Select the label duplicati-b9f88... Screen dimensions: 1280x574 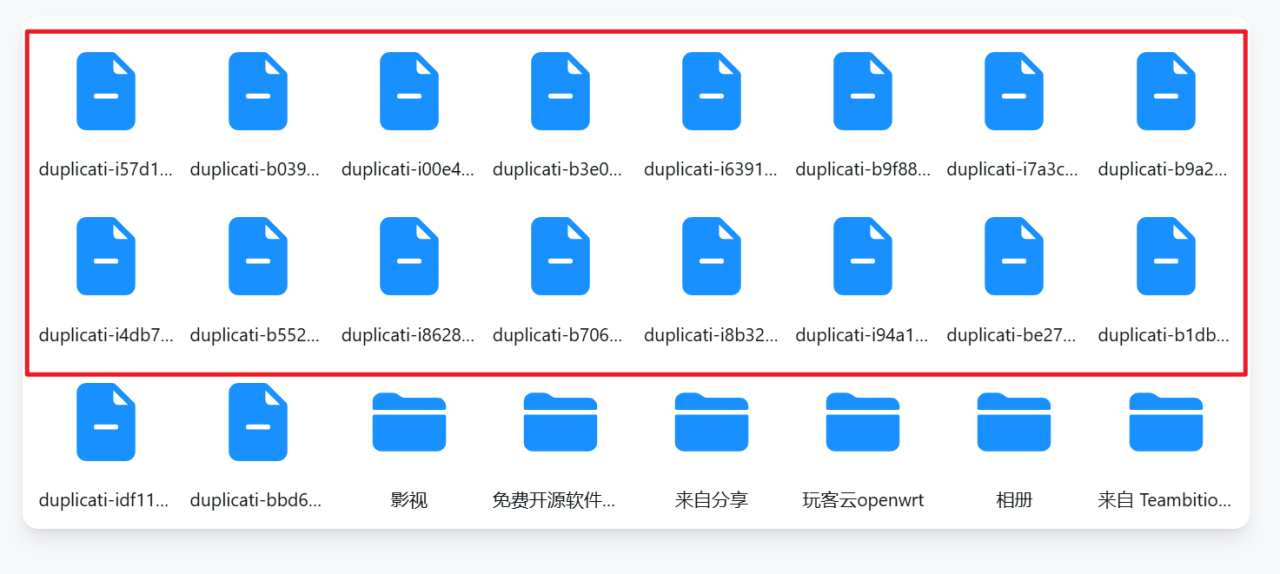[x=863, y=170]
